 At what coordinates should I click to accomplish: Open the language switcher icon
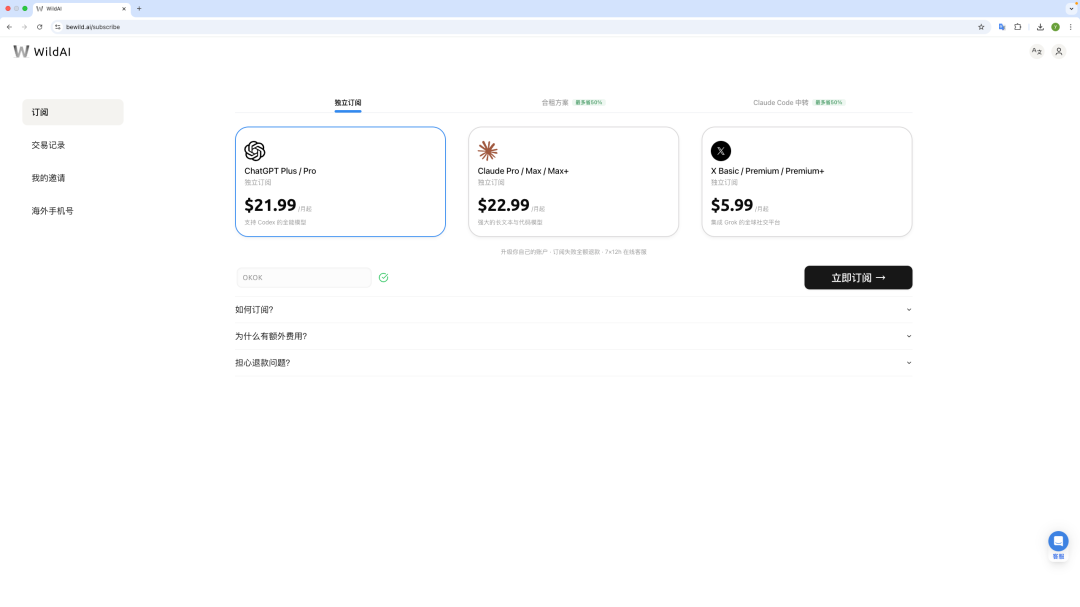click(x=1036, y=52)
